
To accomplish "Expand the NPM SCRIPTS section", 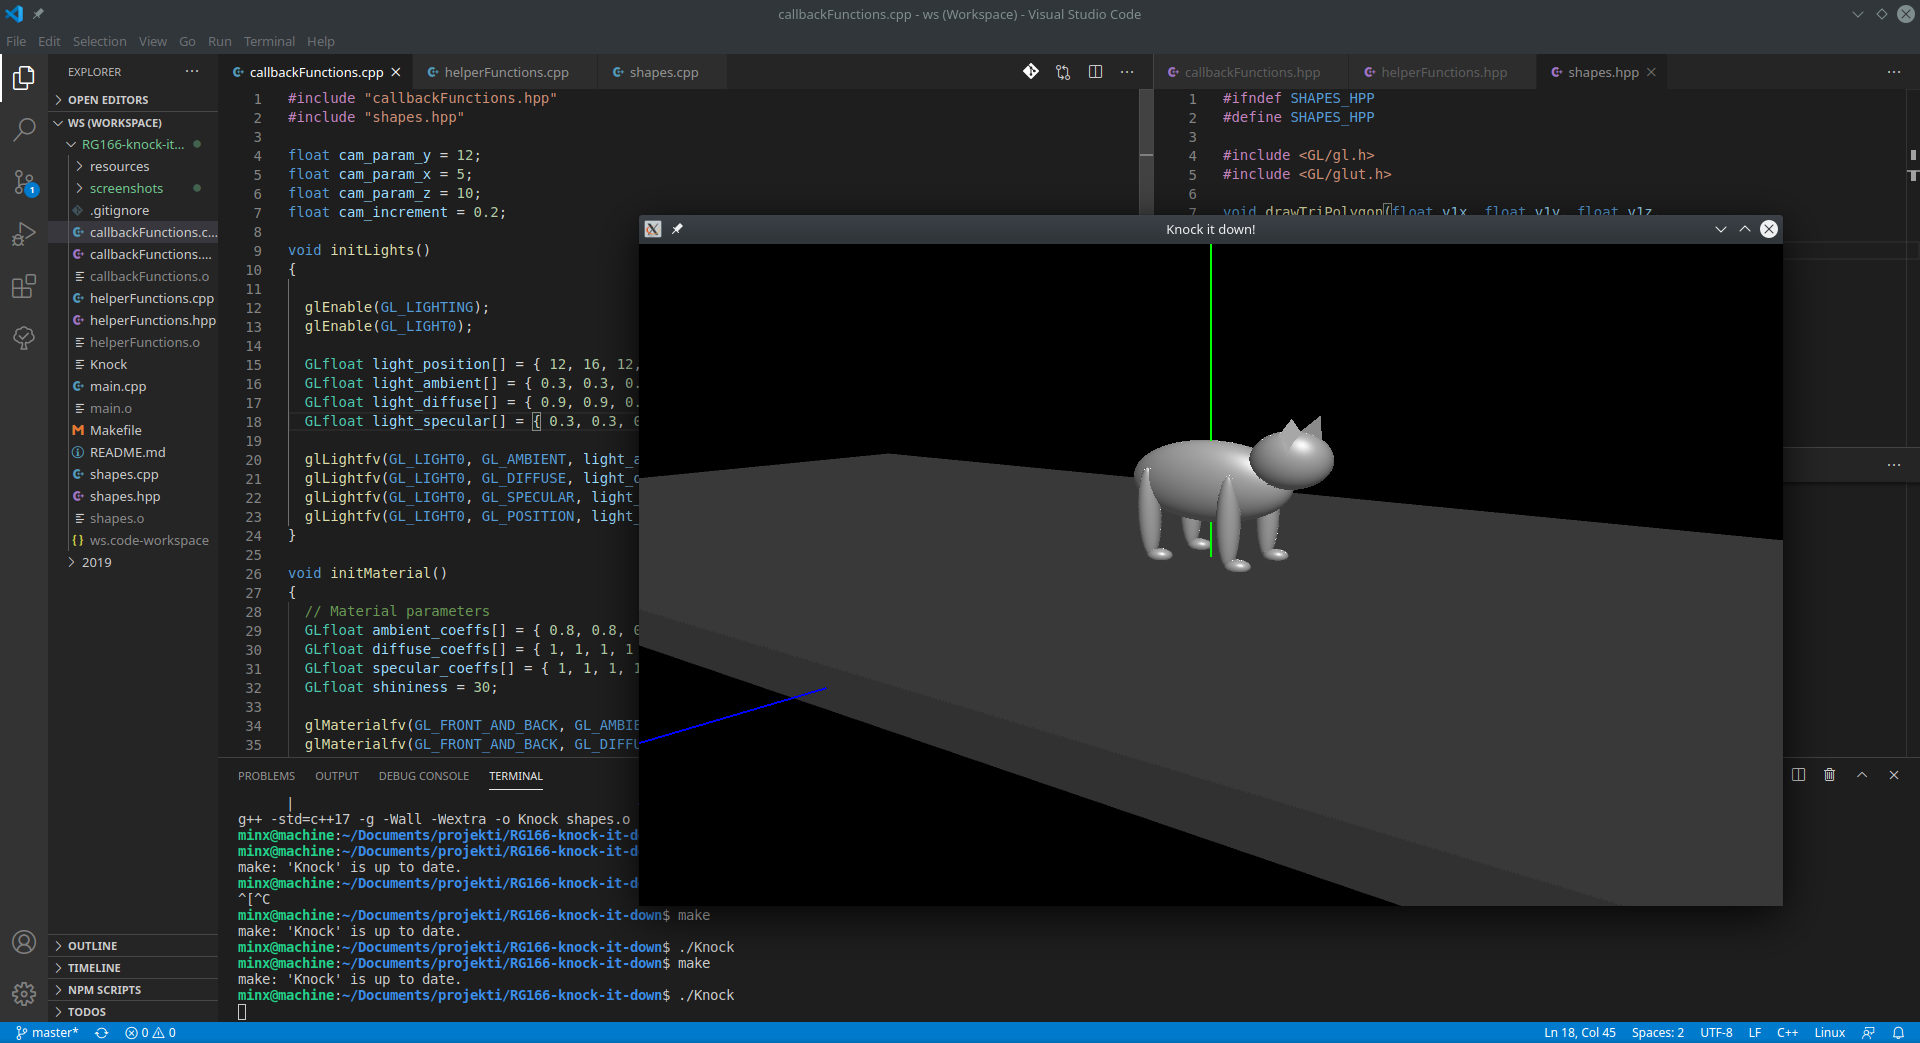I will 133,990.
